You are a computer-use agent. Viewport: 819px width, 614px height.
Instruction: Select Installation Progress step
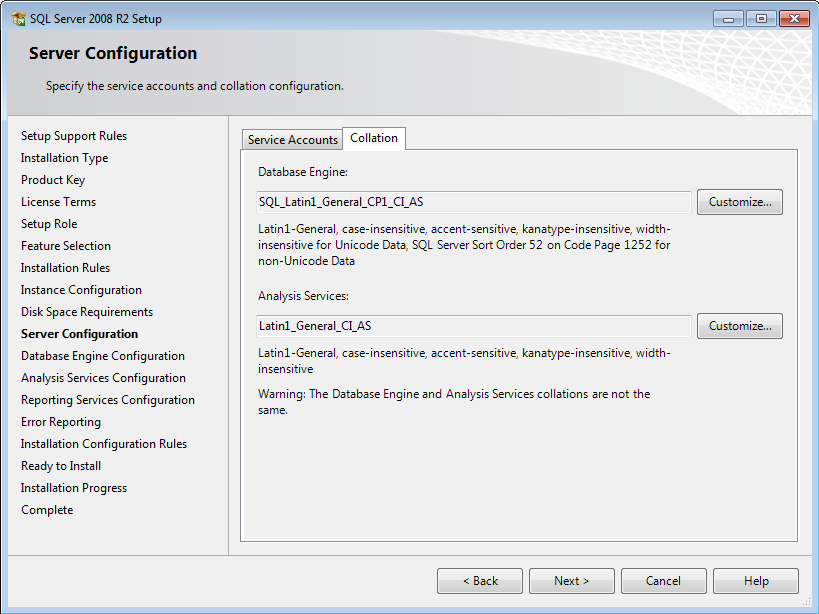[x=74, y=488]
